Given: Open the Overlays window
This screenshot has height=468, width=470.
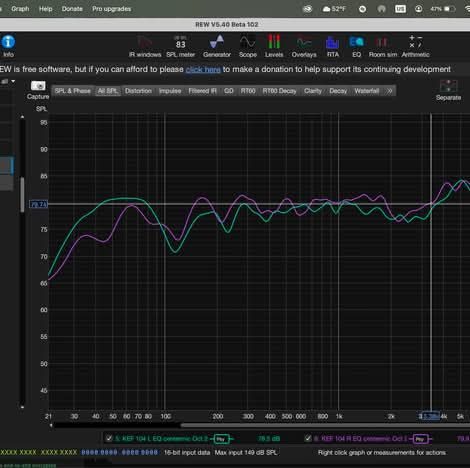Looking at the screenshot, I should (304, 47).
